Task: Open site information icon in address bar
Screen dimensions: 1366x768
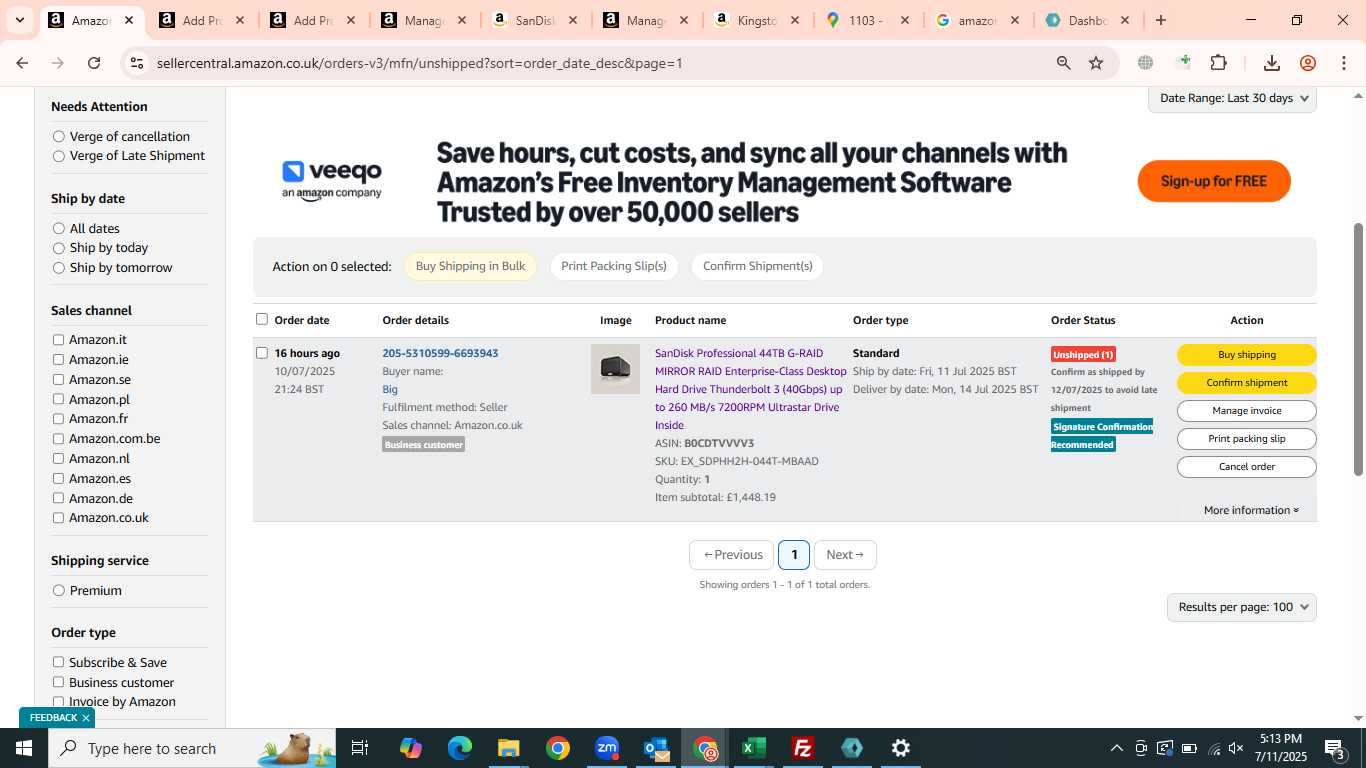Action: pos(137,63)
